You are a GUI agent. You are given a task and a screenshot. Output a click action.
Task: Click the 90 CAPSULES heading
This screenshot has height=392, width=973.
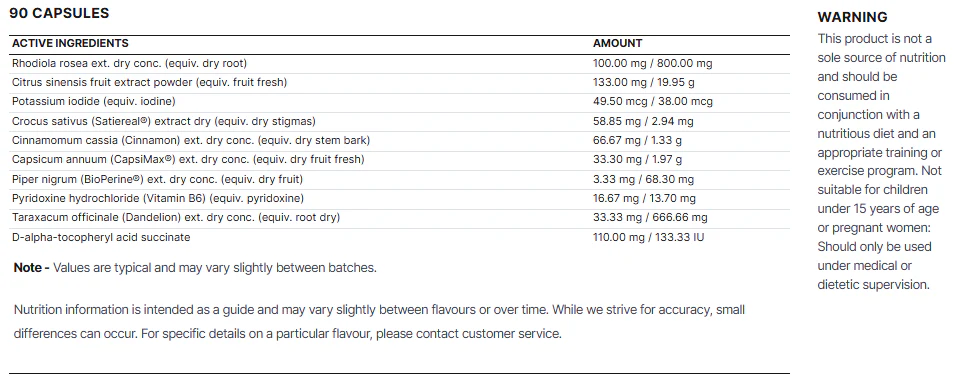59,13
